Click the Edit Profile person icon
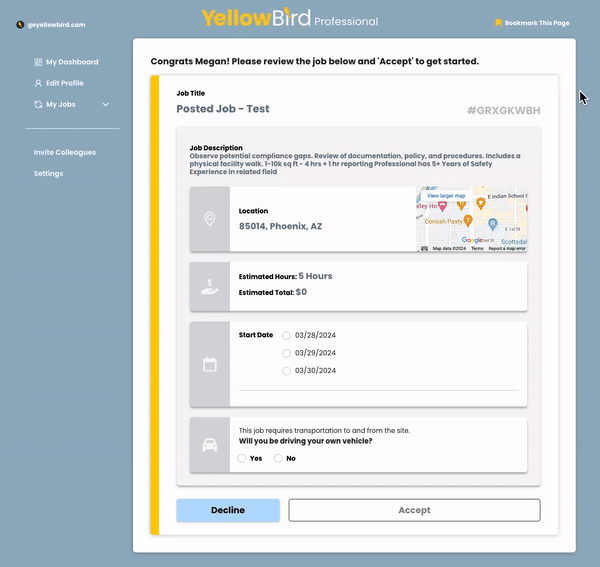The height and width of the screenshot is (567, 600). (38, 83)
